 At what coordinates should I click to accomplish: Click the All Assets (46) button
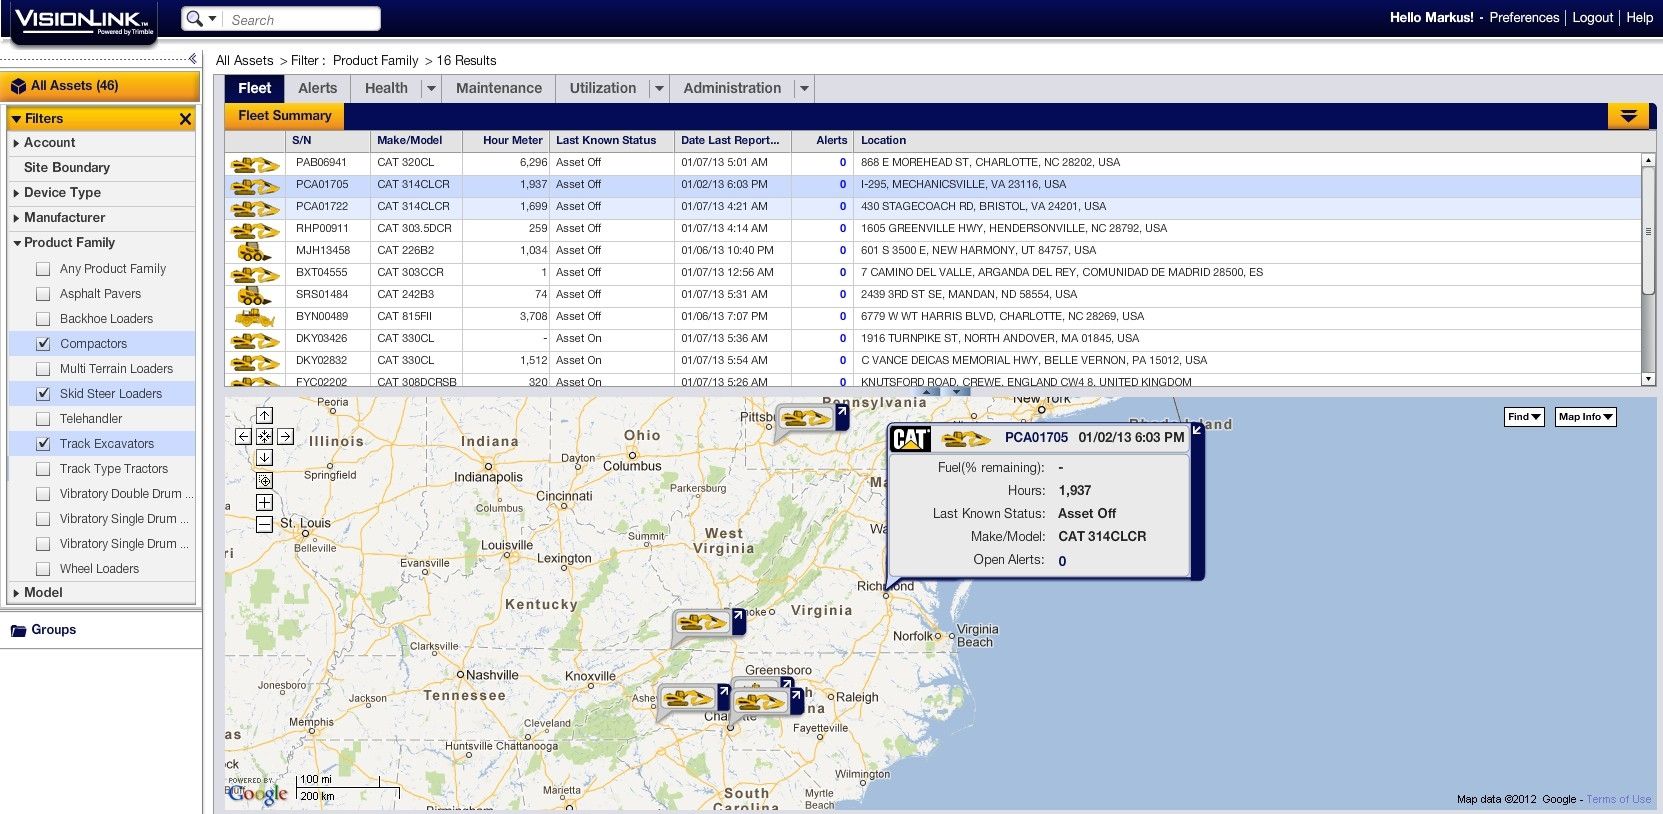coord(100,86)
